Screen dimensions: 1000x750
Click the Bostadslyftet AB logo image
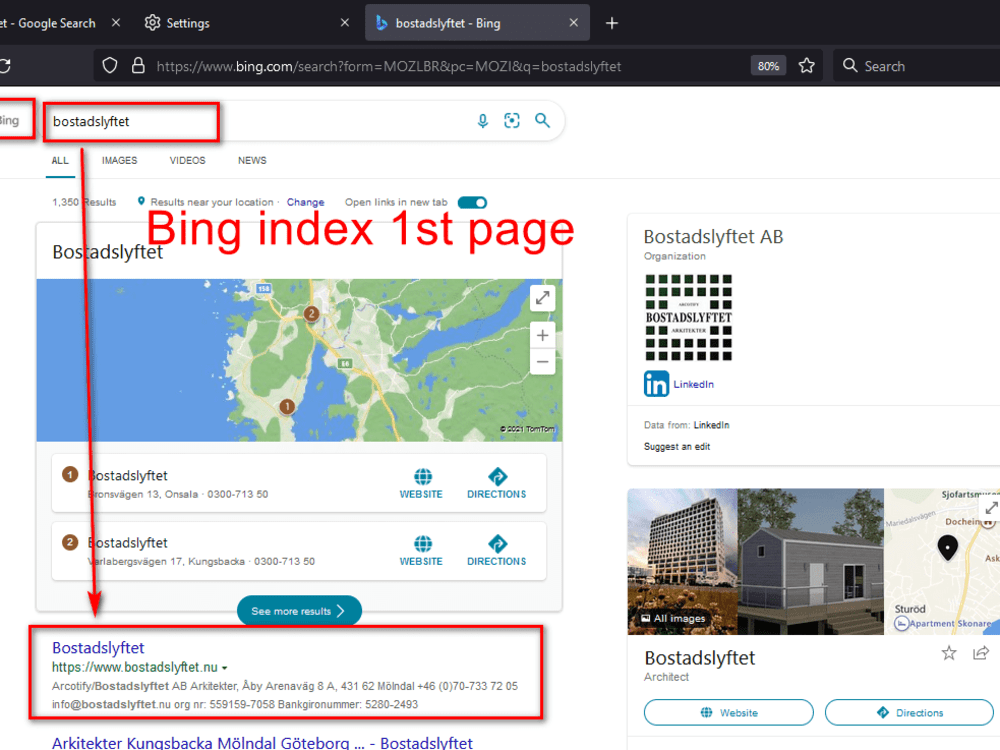(688, 318)
